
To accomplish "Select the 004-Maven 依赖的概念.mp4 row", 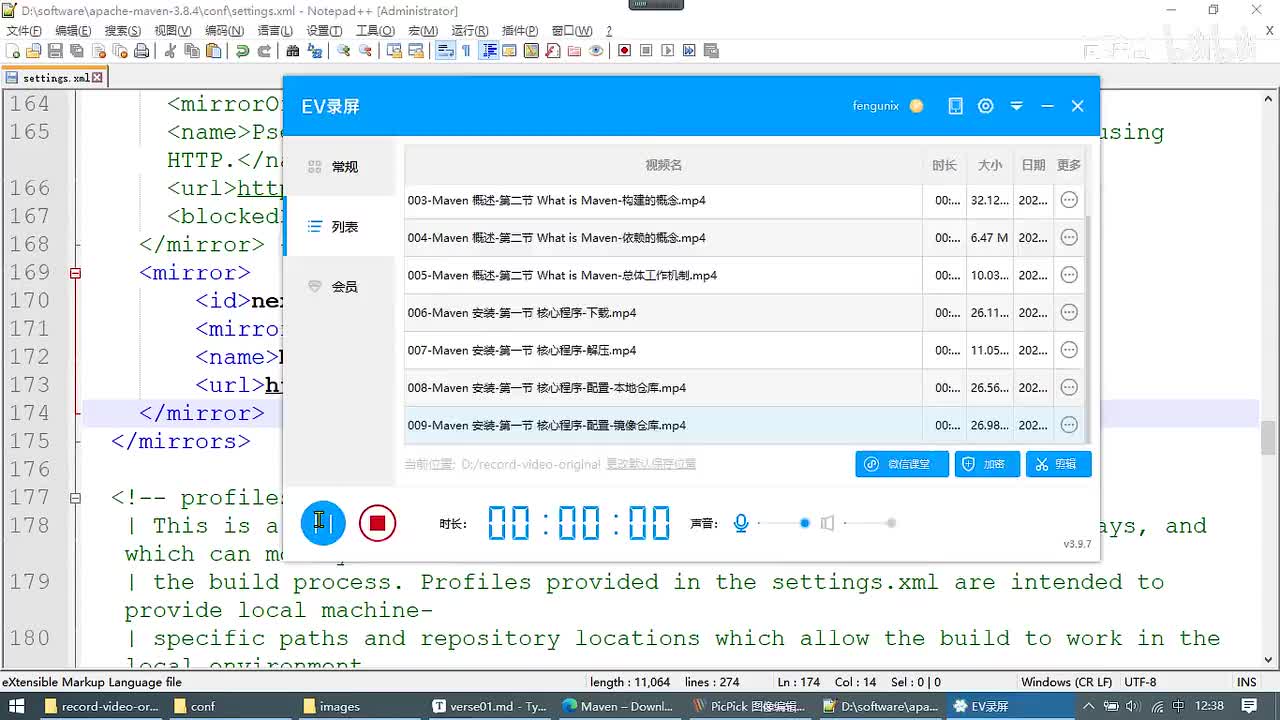I will [x=744, y=238].
